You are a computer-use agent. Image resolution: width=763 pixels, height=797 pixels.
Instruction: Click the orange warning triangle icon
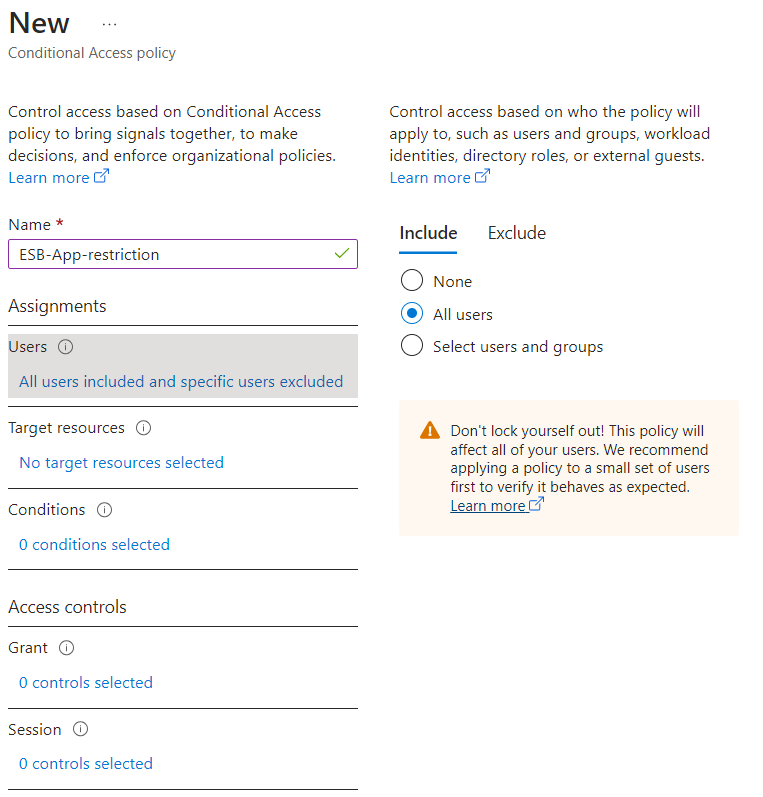[x=430, y=430]
